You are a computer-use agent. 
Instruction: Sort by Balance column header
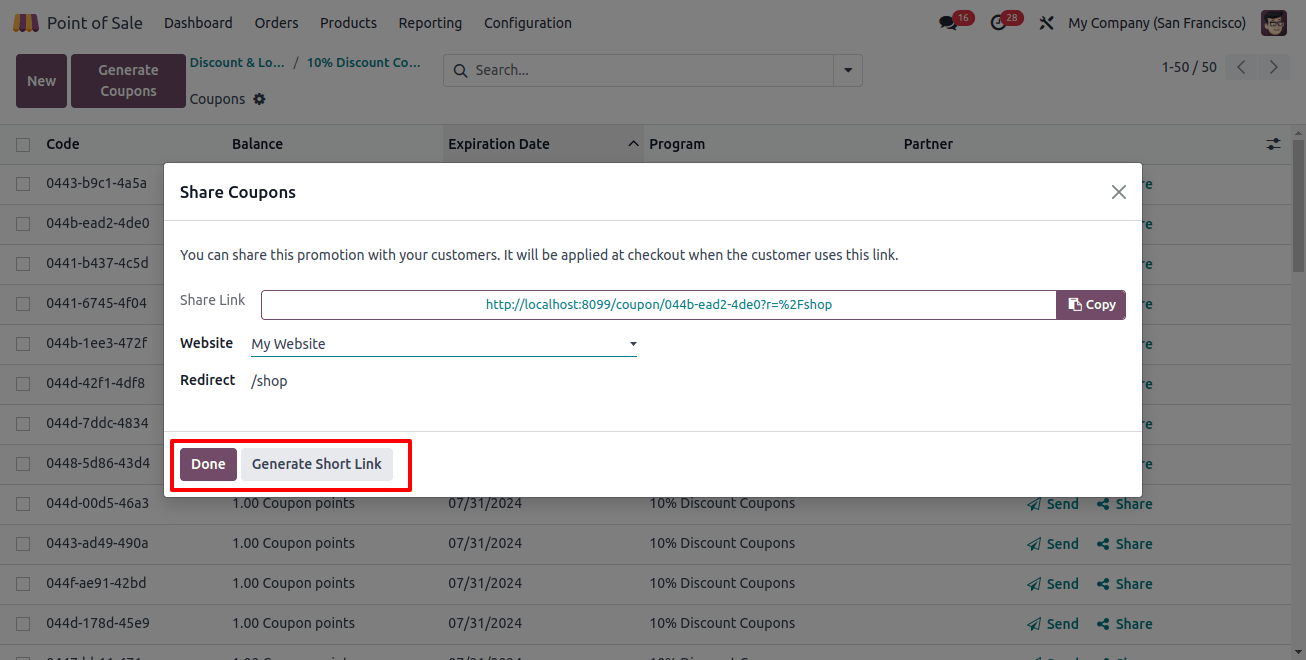point(257,144)
